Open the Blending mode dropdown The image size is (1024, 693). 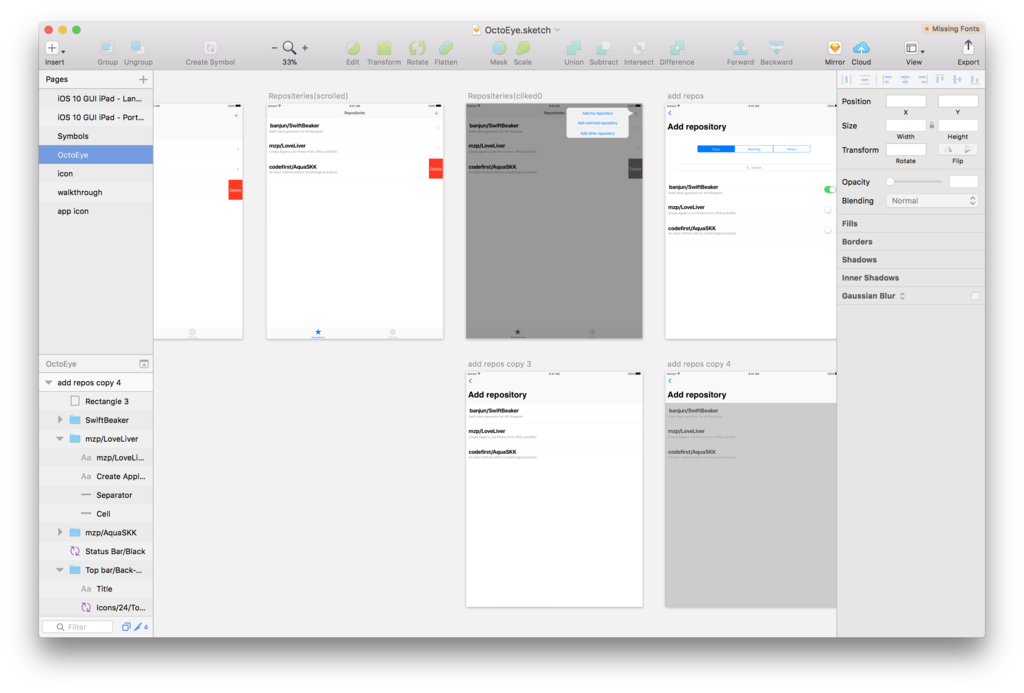tap(932, 201)
